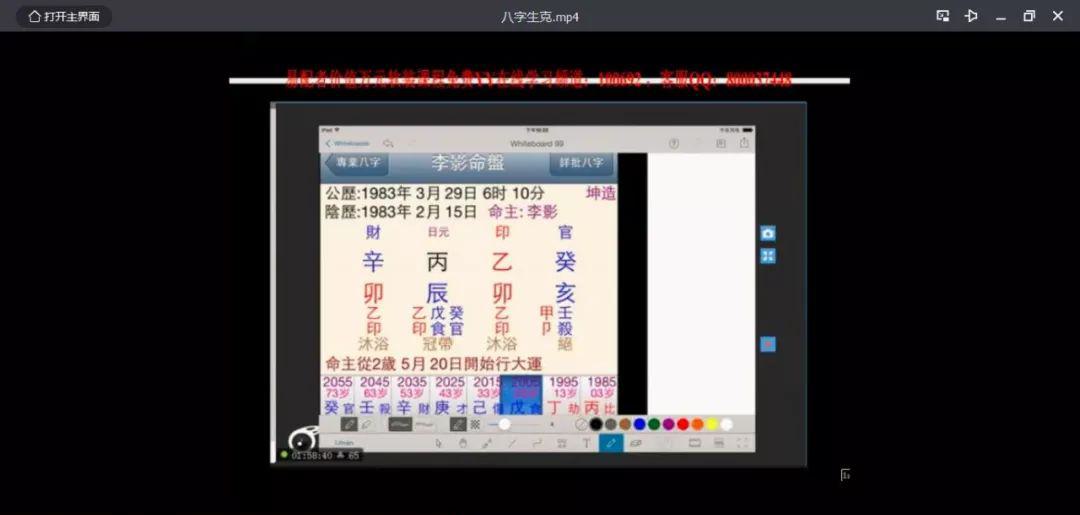The width and height of the screenshot is (1080, 515).
Task: Click the screen display icon in bottom toolbar
Action: tap(695, 443)
